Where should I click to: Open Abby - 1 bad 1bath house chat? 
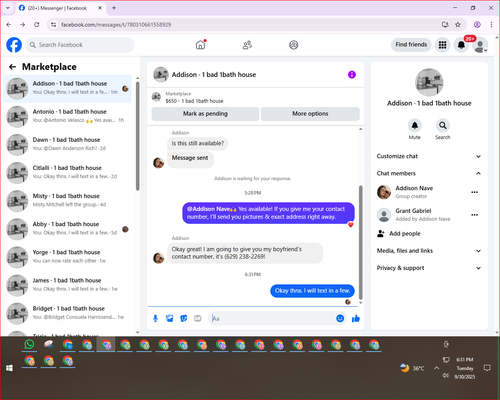pyautogui.click(x=67, y=229)
